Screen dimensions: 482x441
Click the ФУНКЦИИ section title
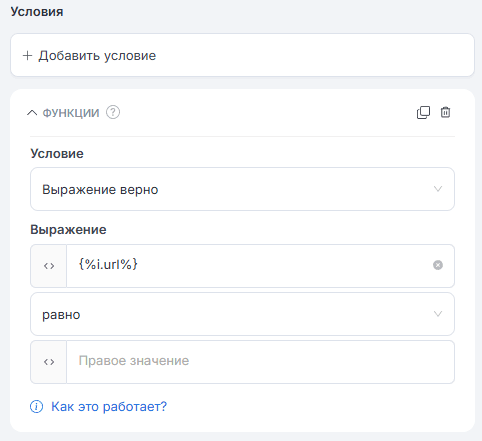tap(71, 113)
